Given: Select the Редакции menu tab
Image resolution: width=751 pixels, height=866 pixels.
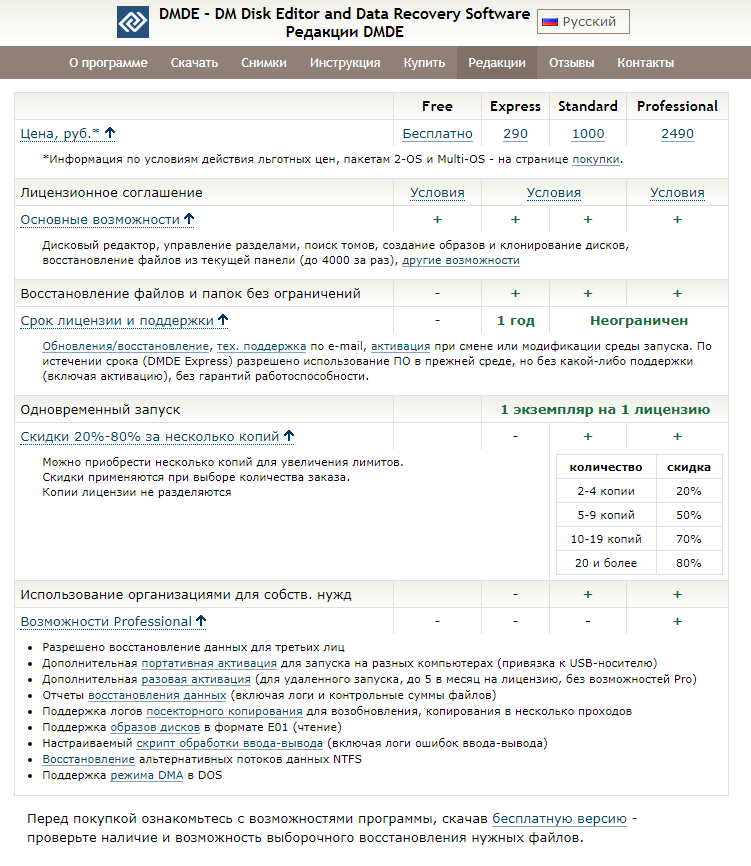Looking at the screenshot, I should pos(497,63).
